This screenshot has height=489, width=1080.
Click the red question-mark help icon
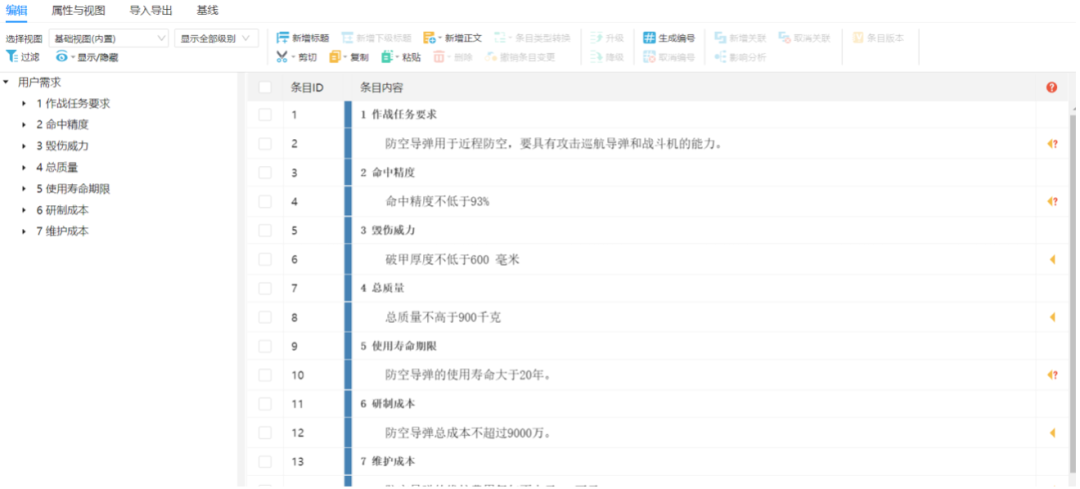click(1051, 87)
